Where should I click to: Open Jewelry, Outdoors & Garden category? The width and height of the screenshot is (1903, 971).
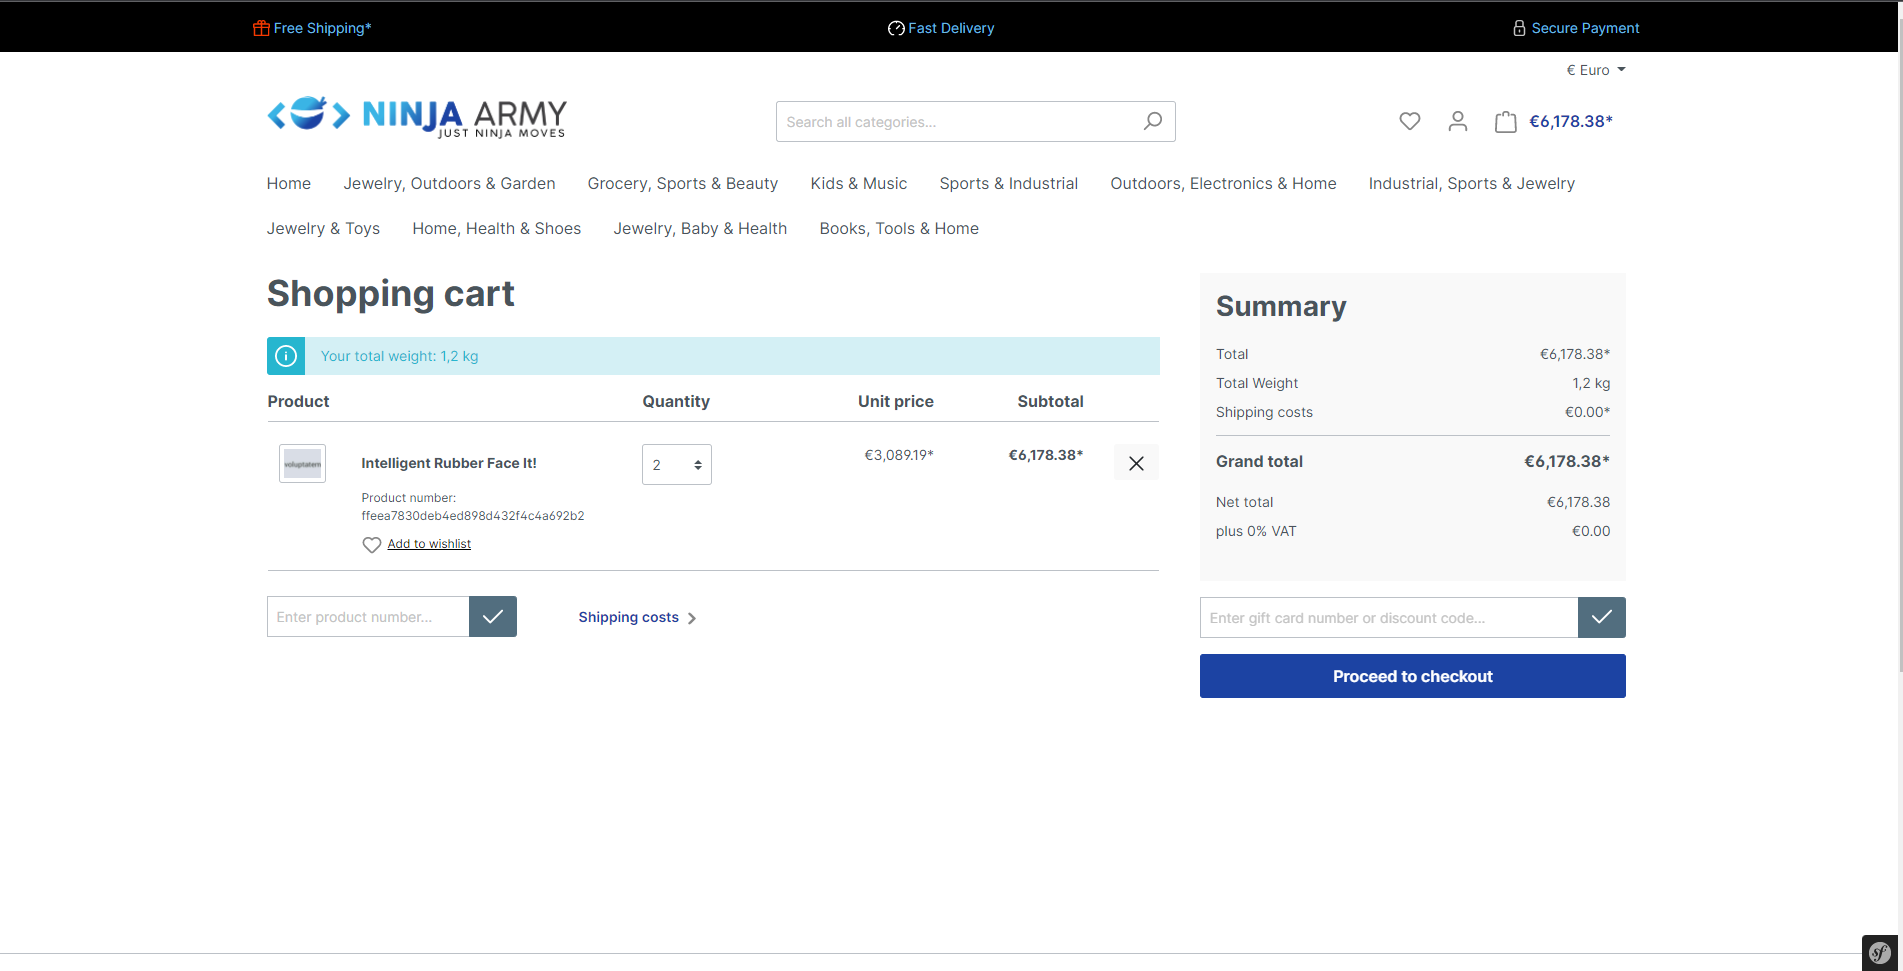pos(449,184)
